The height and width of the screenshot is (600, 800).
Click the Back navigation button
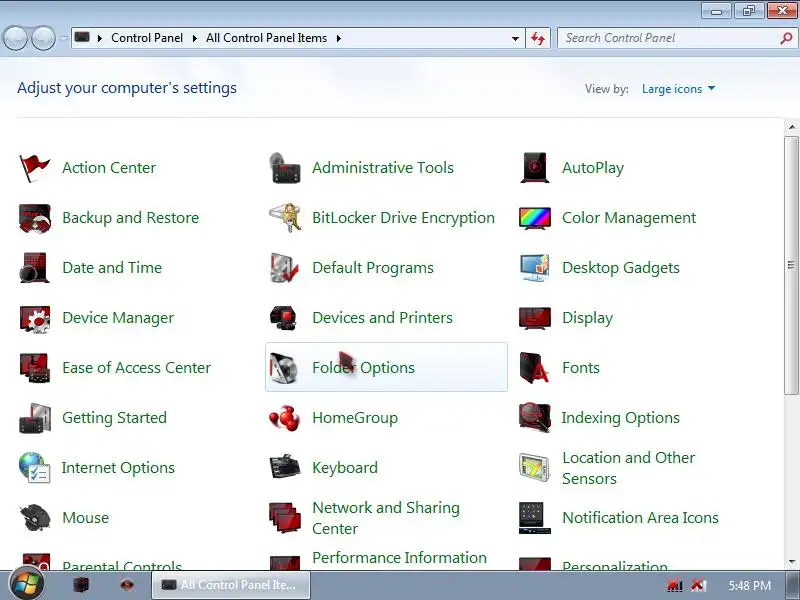[x=16, y=38]
